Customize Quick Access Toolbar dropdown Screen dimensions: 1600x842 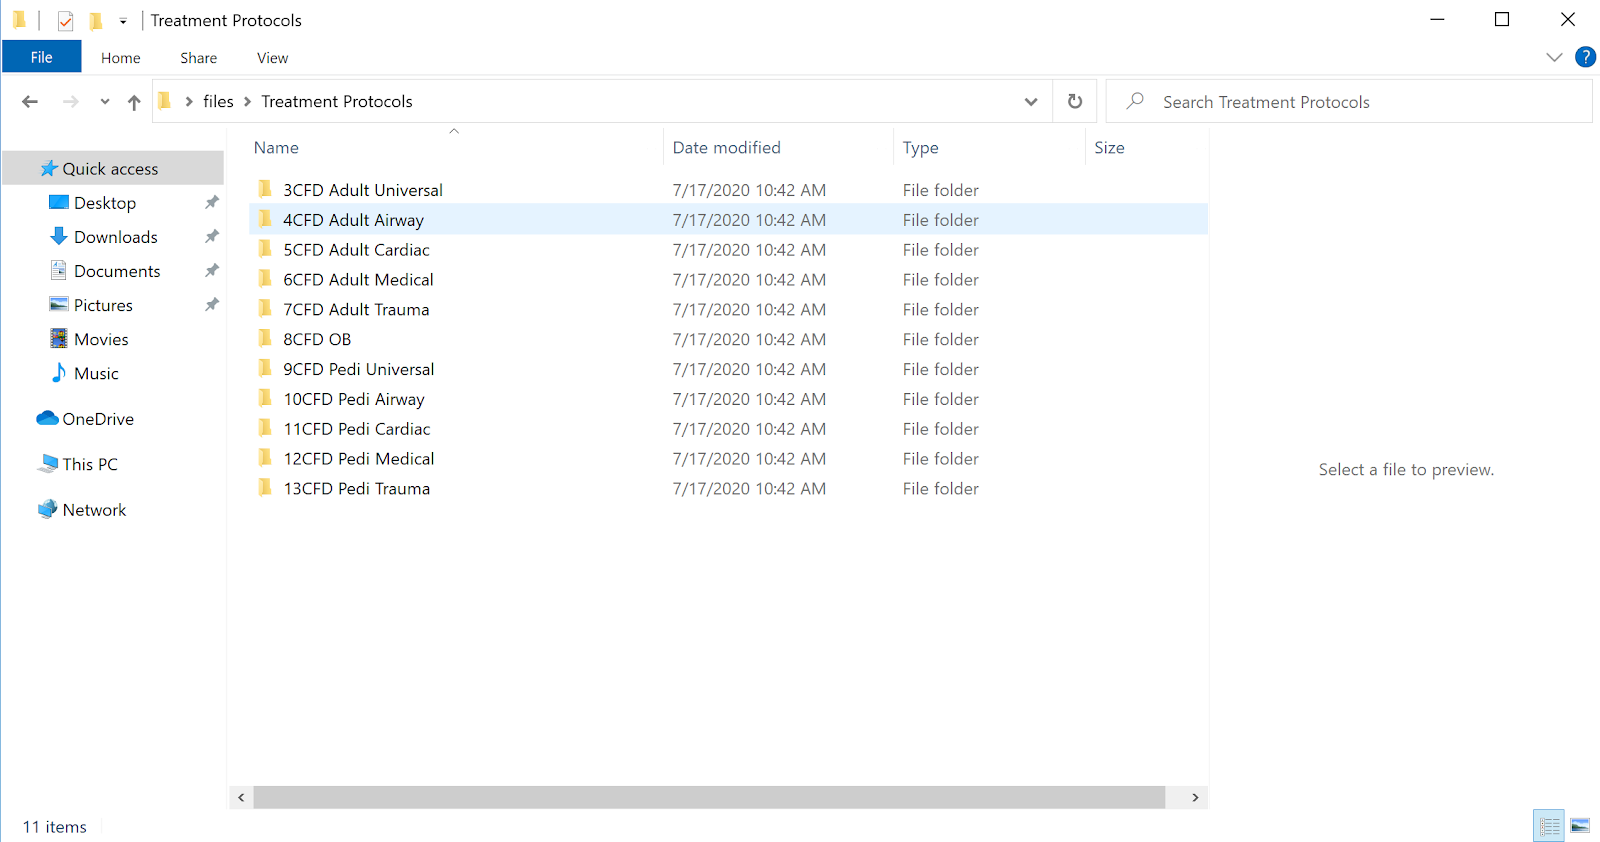pyautogui.click(x=123, y=21)
